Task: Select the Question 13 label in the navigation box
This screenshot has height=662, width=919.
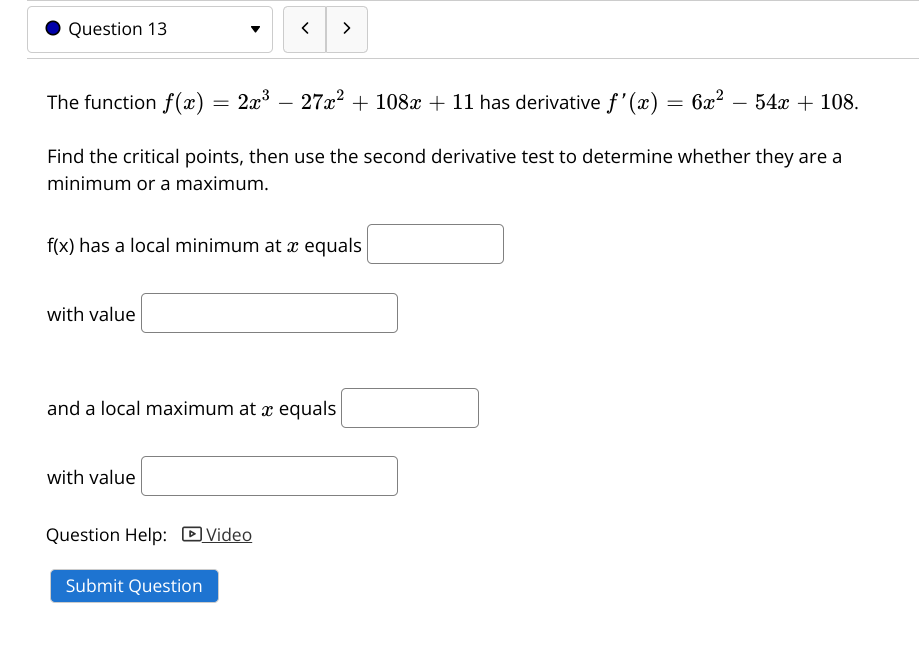Action: 118,29
